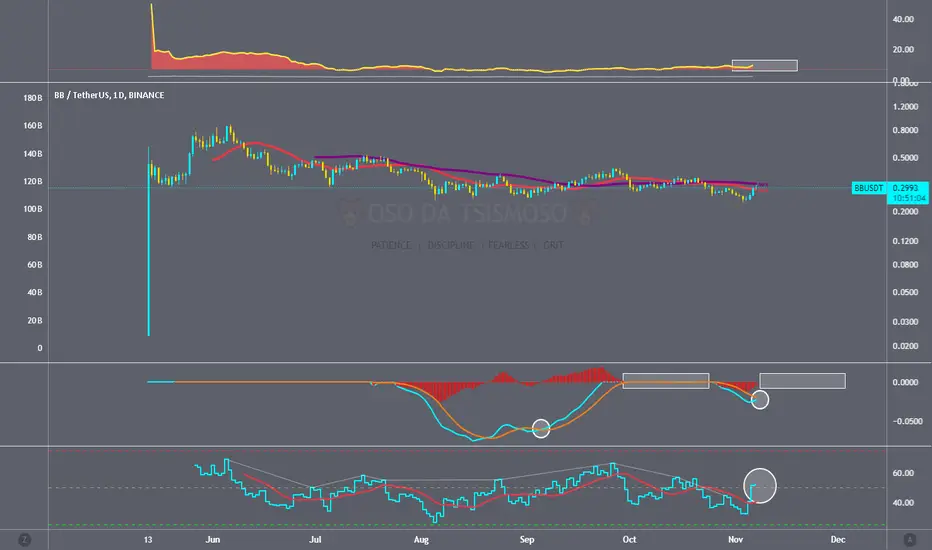Click the 20.00 label on the top indicator scale
Viewport: 932px width, 550px height.
tap(903, 49)
